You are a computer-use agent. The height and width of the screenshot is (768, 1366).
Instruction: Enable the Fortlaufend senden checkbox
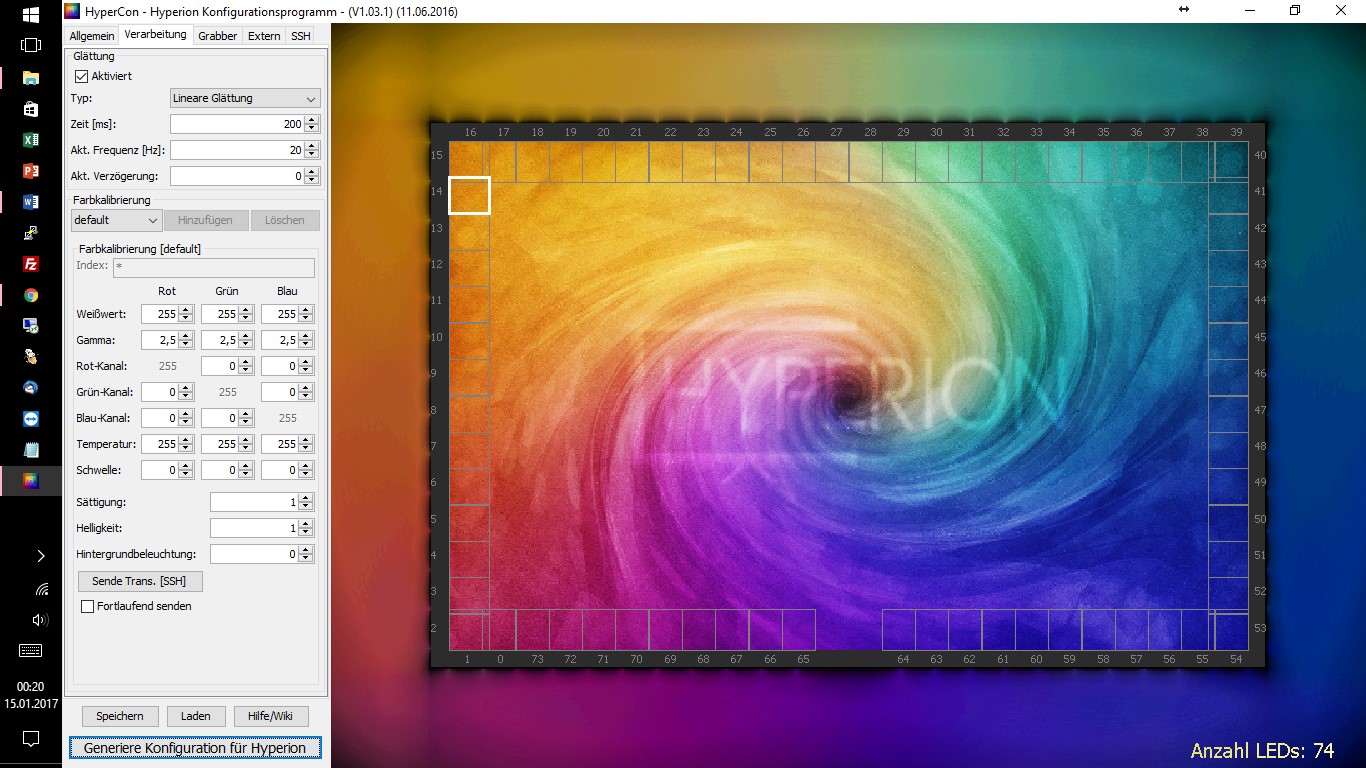(x=88, y=606)
